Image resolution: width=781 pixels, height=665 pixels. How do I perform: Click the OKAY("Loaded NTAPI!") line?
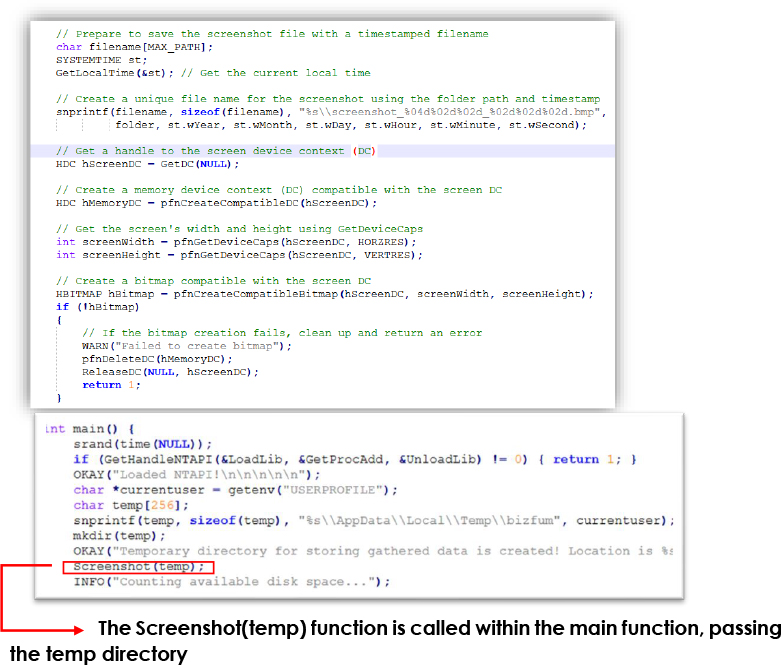pos(197,475)
